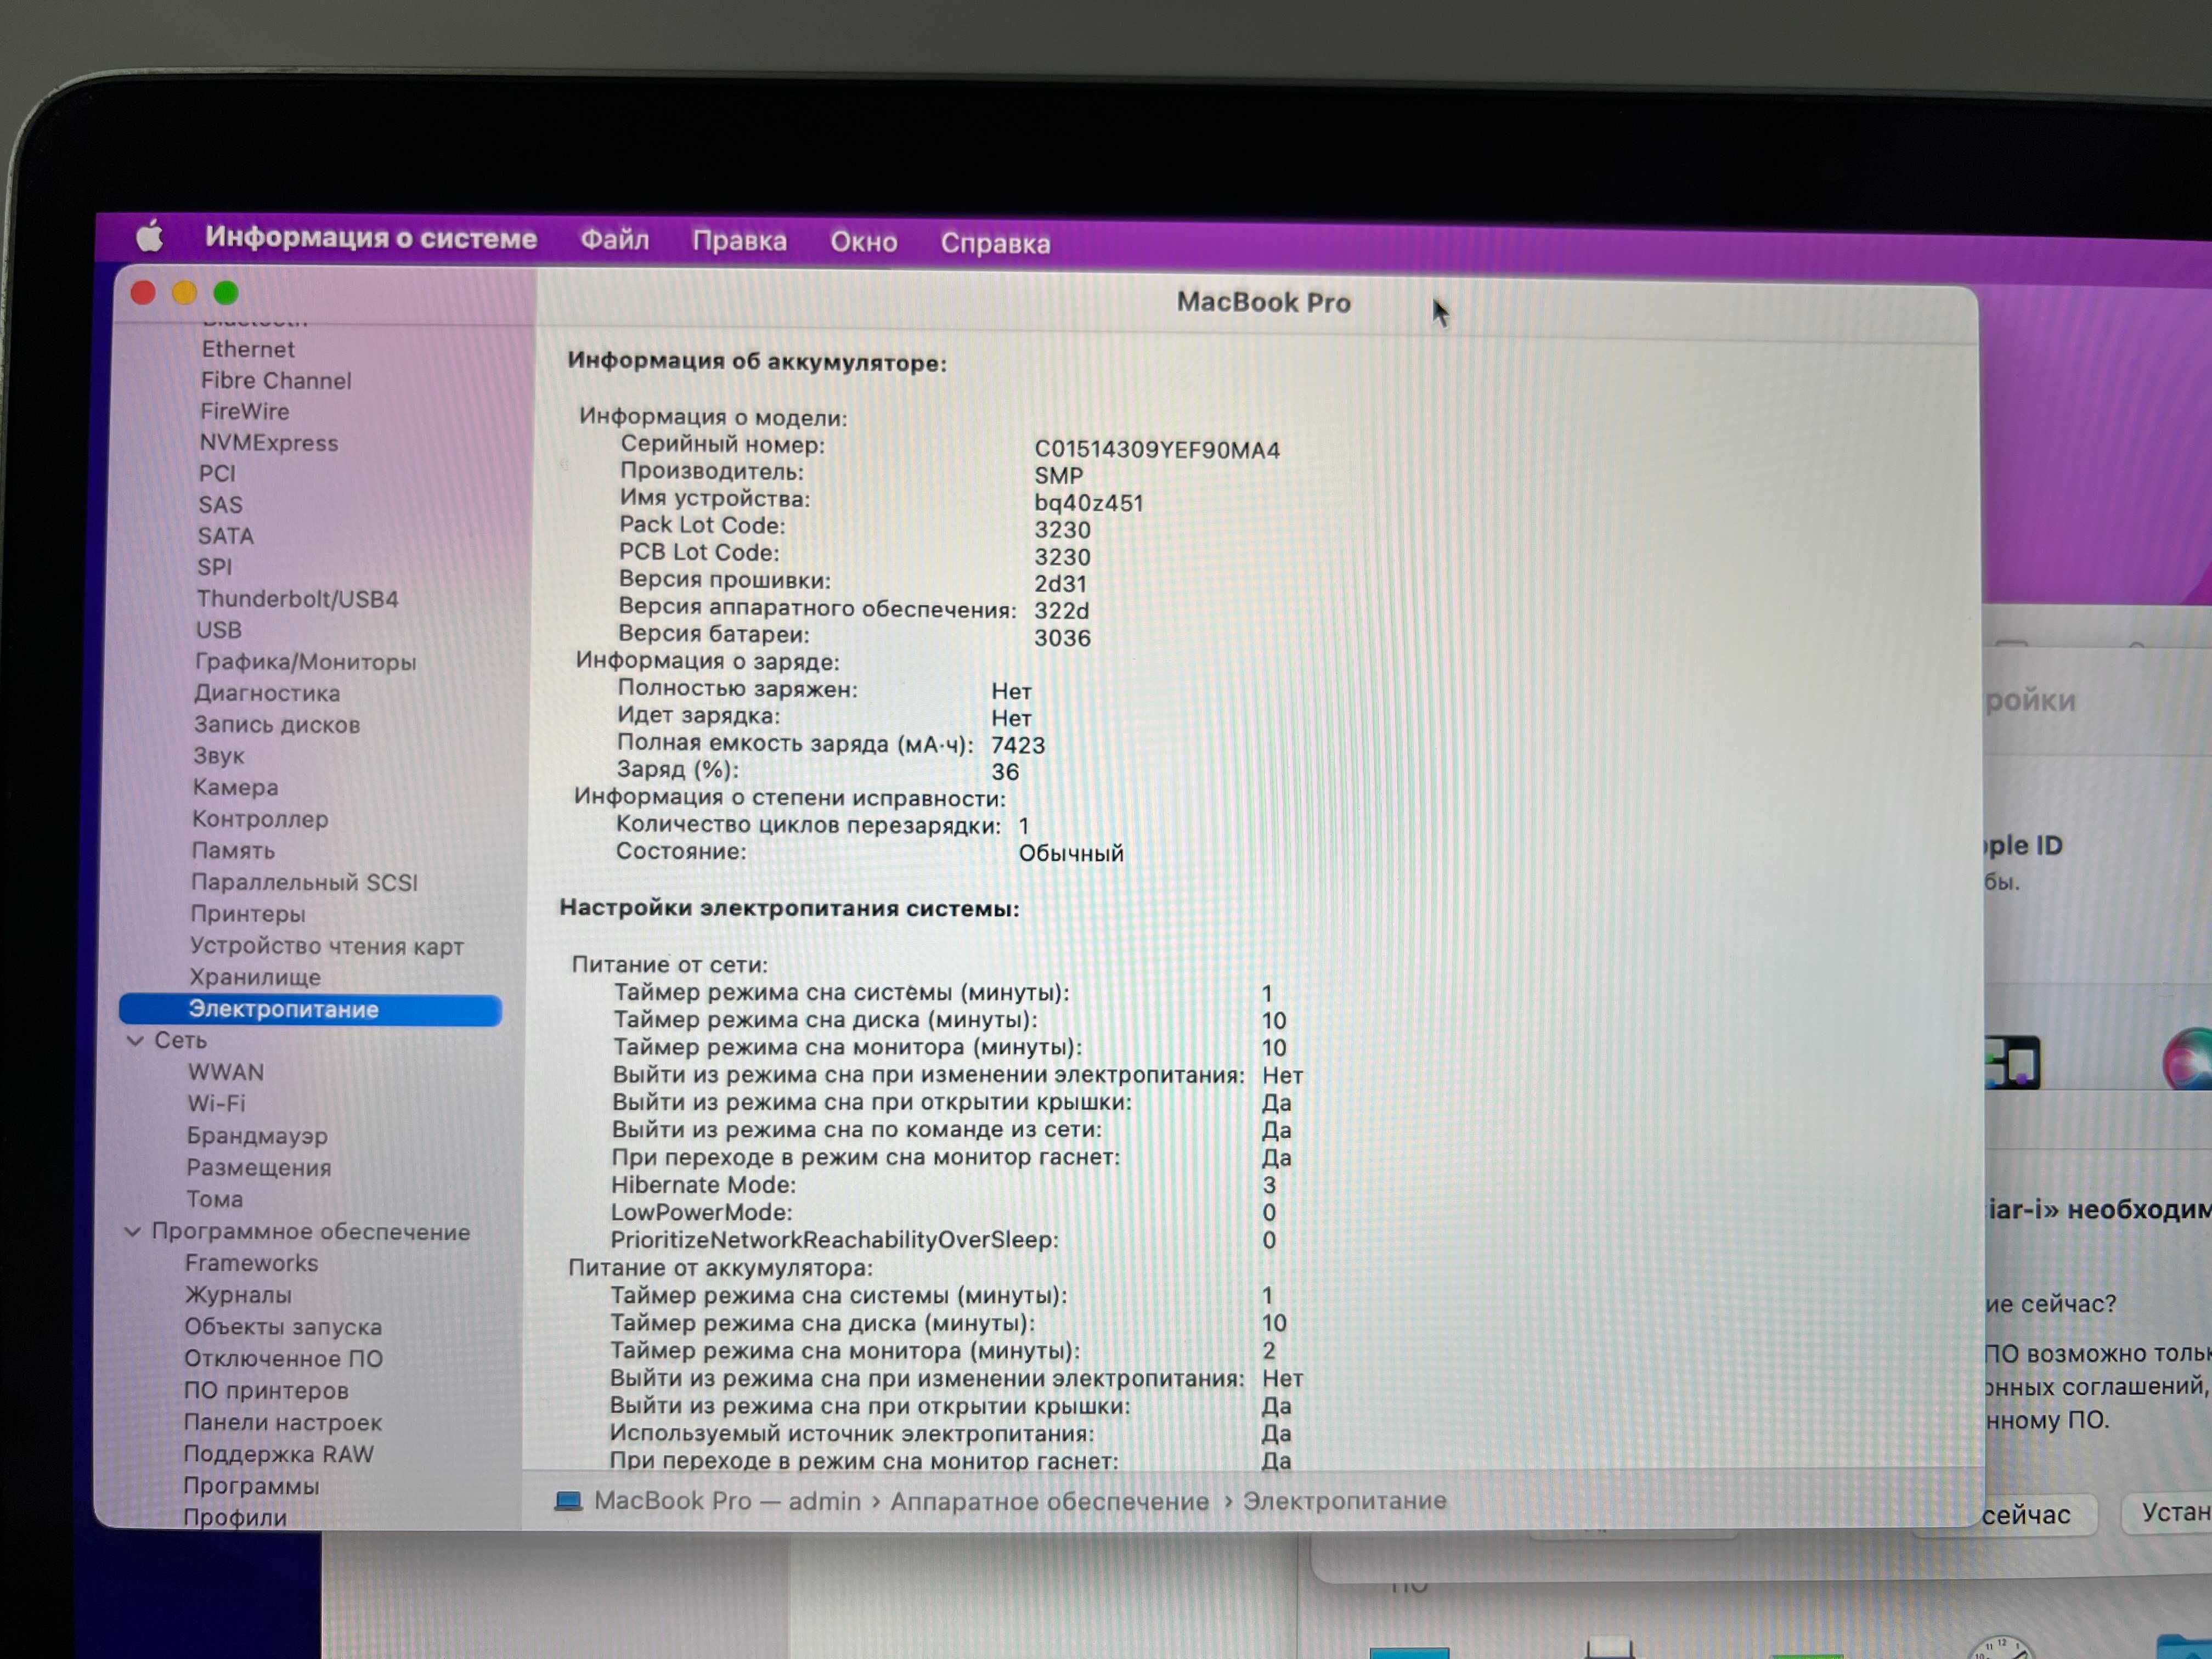Image resolution: width=2212 pixels, height=1659 pixels.
Task: Click the laptop icon in path bar
Action: coord(568,1502)
